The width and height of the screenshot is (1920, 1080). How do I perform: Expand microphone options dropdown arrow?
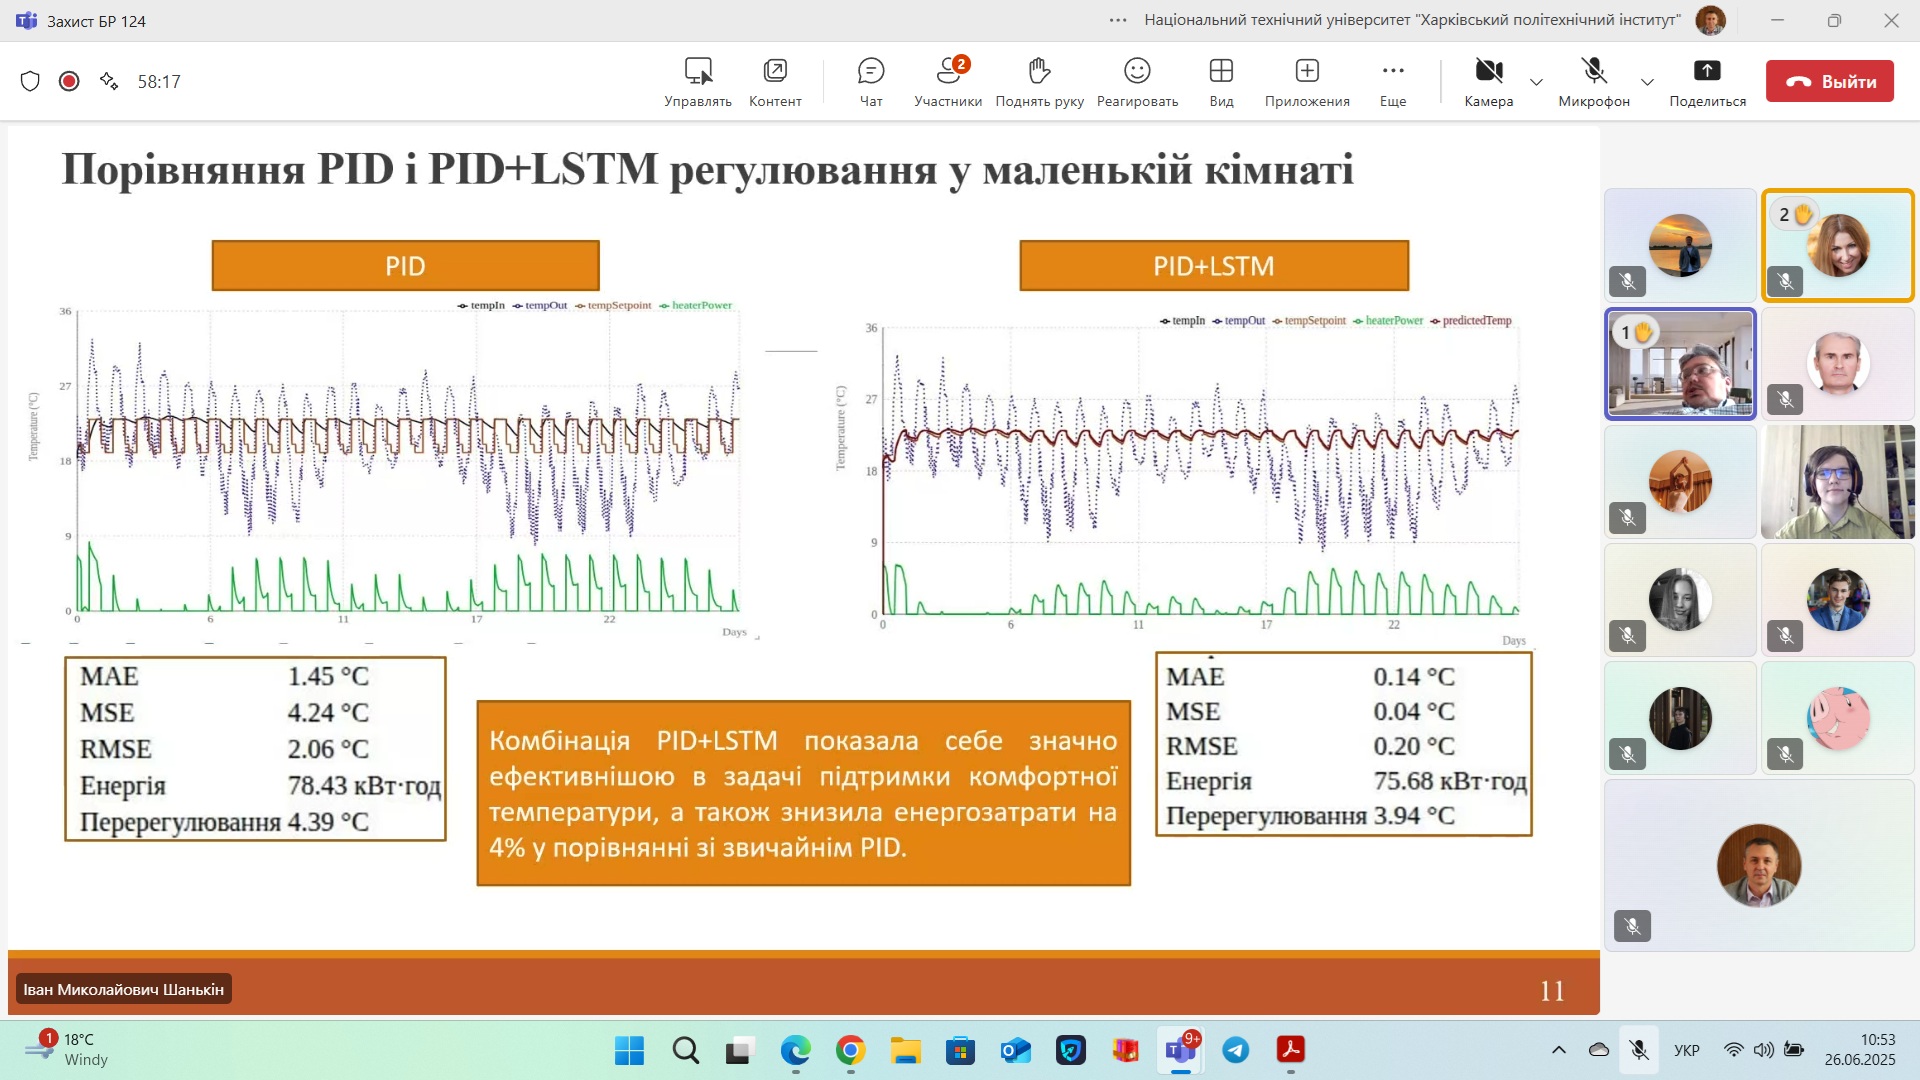(1647, 82)
